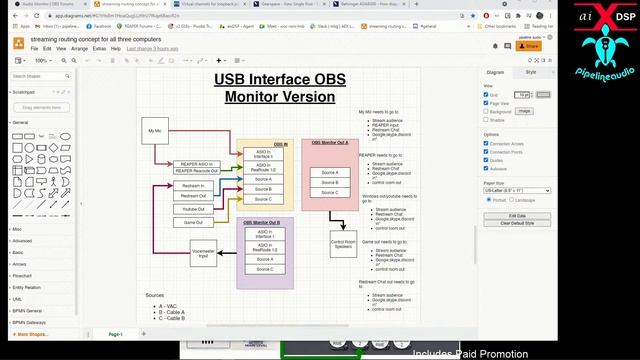Image resolution: width=640 pixels, height=360 pixels.
Task: Toggle the Guides checkbox
Action: [x=486, y=160]
